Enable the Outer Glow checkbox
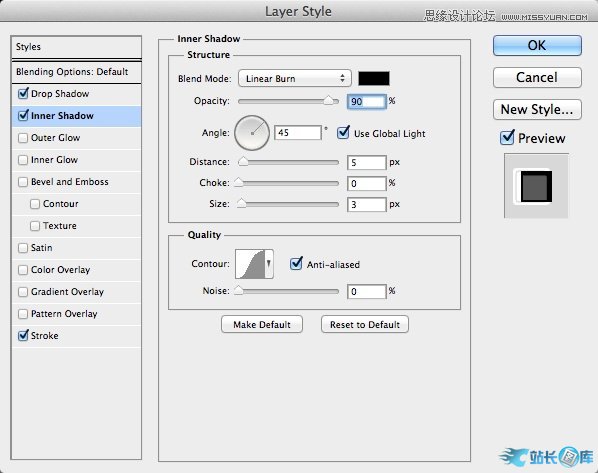 click(23, 138)
